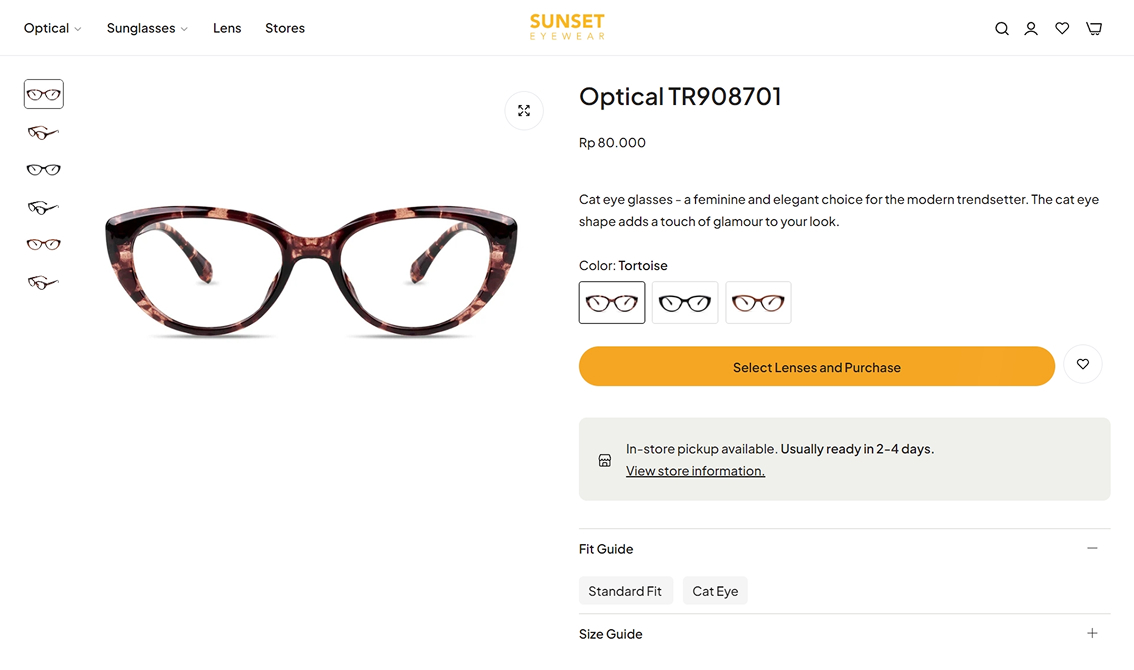
Task: Collapse the Fit Guide section
Action: 1092,549
